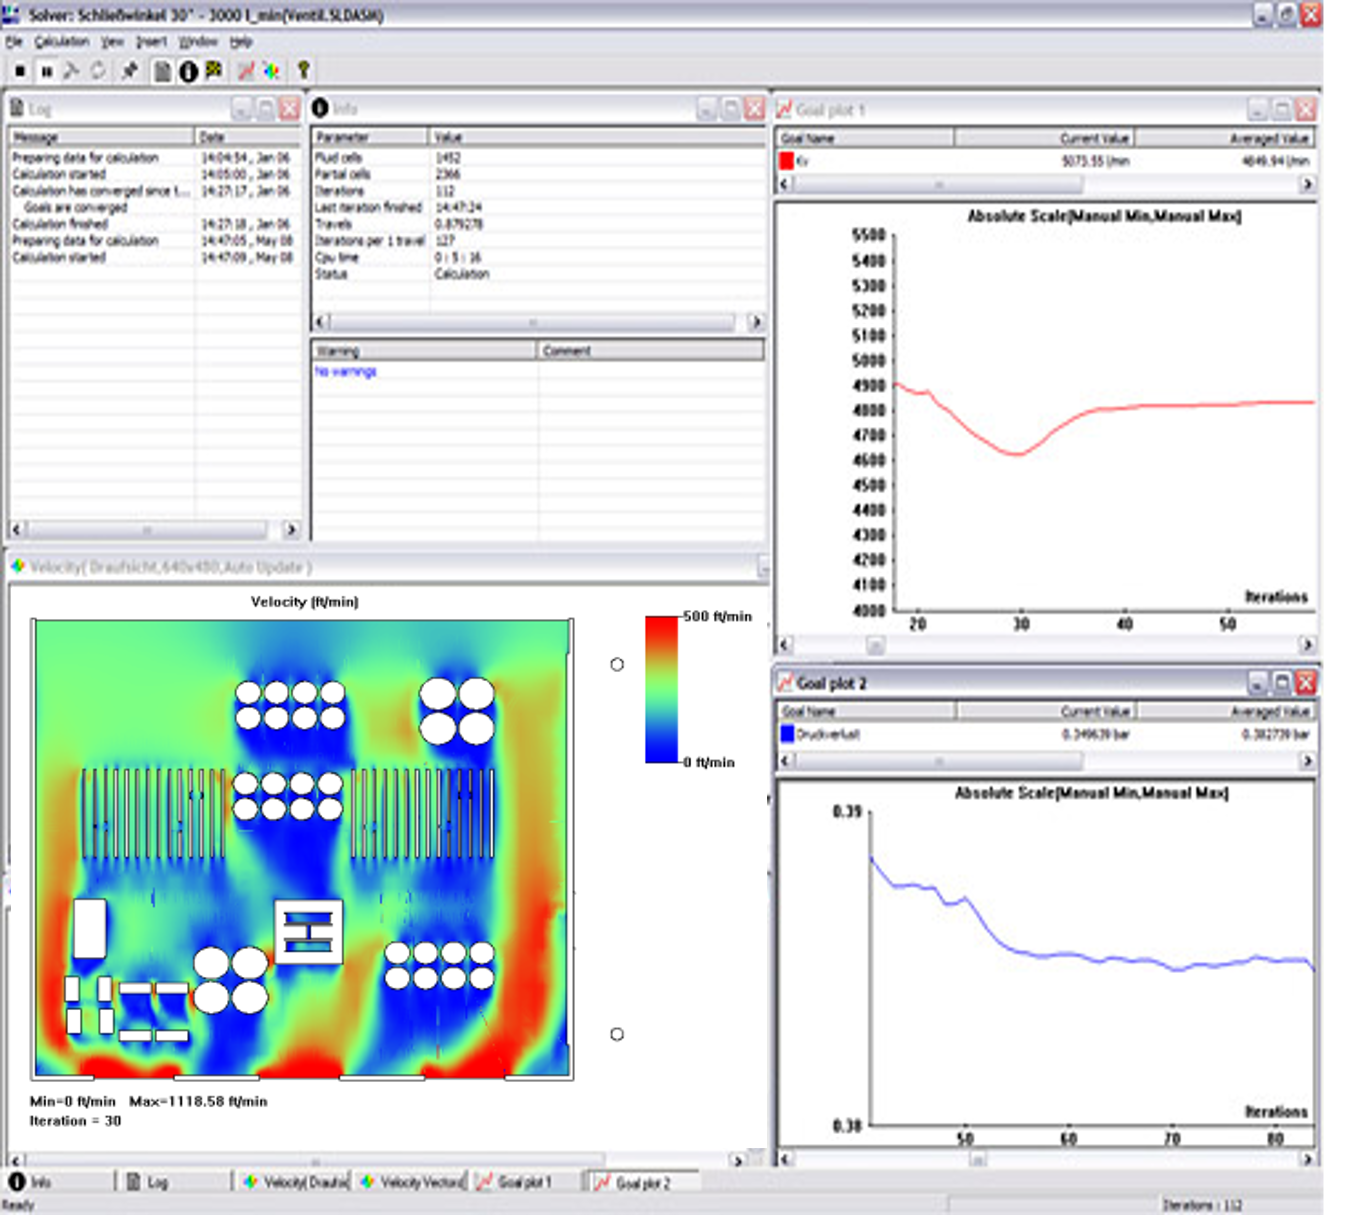Click the Message column header in the Log panel
This screenshot has height=1215, width=1345.
[101, 136]
